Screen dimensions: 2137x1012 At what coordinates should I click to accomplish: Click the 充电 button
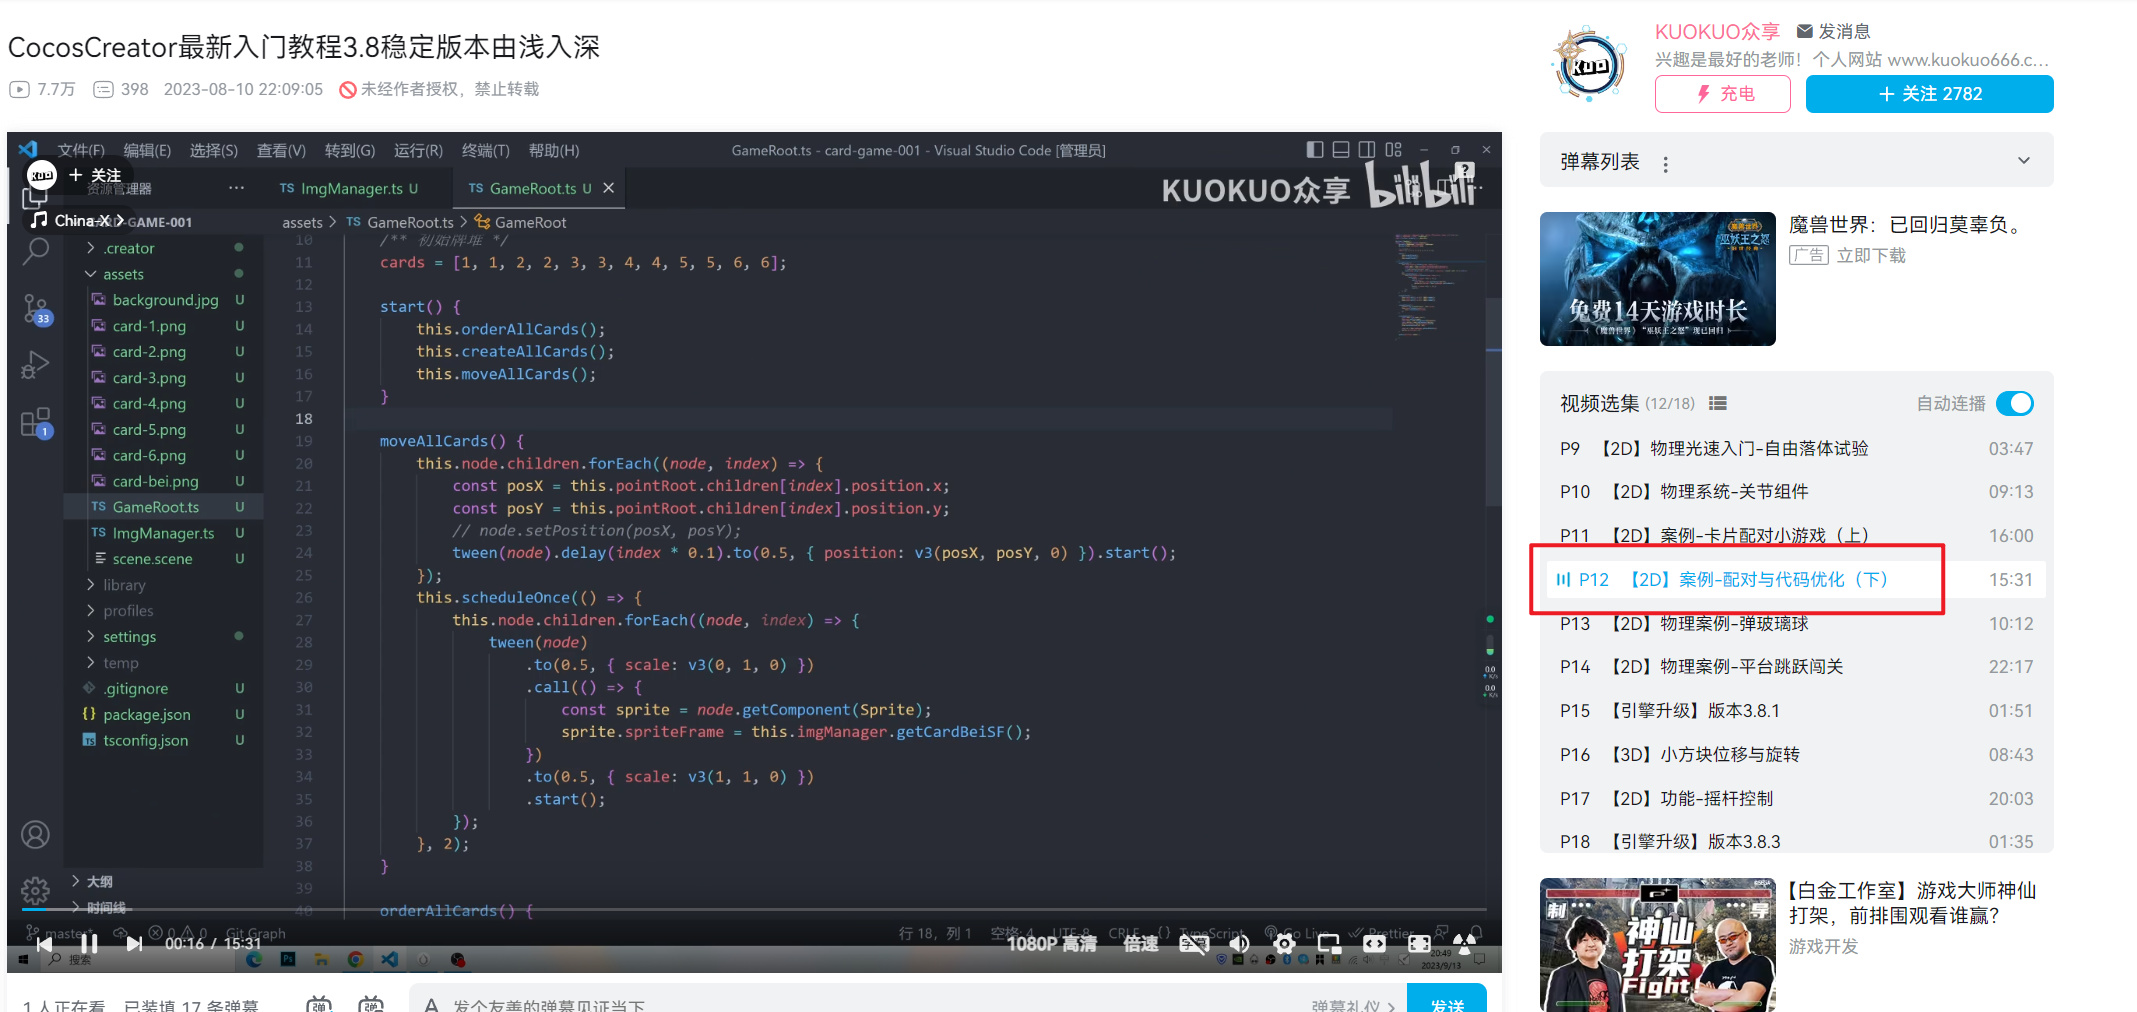pyautogui.click(x=1723, y=94)
